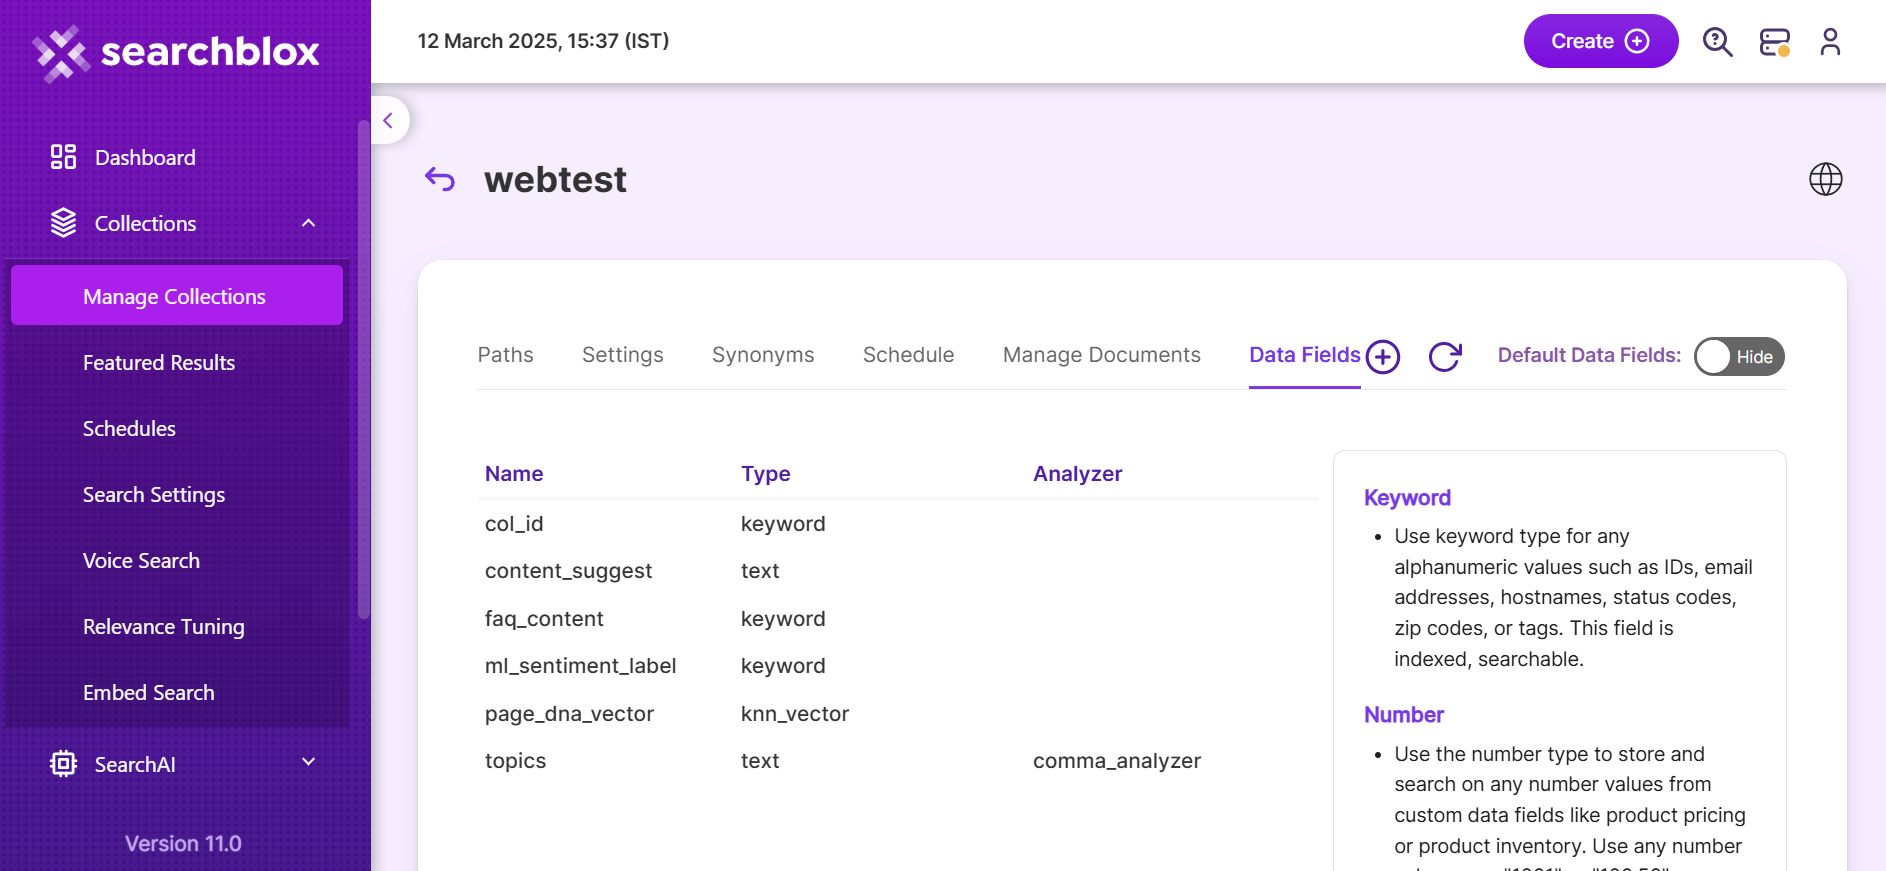This screenshot has height=871, width=1886.
Task: Click the Type column header
Action: click(766, 474)
